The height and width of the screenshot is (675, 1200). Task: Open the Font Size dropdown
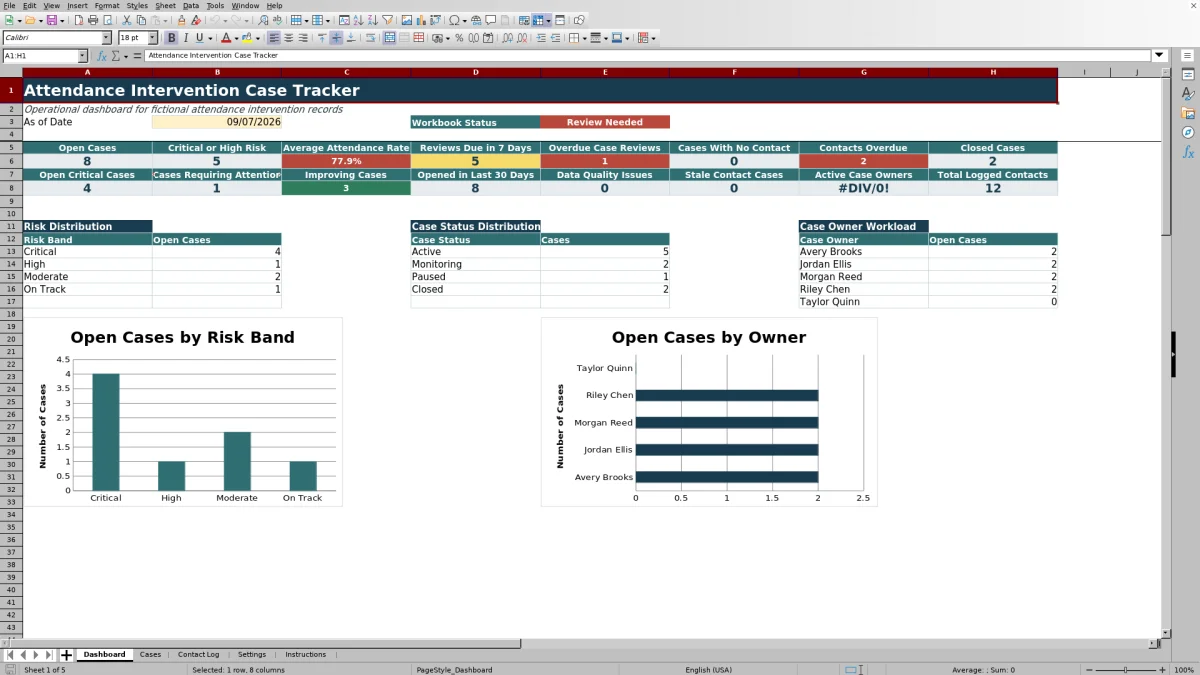[153, 38]
